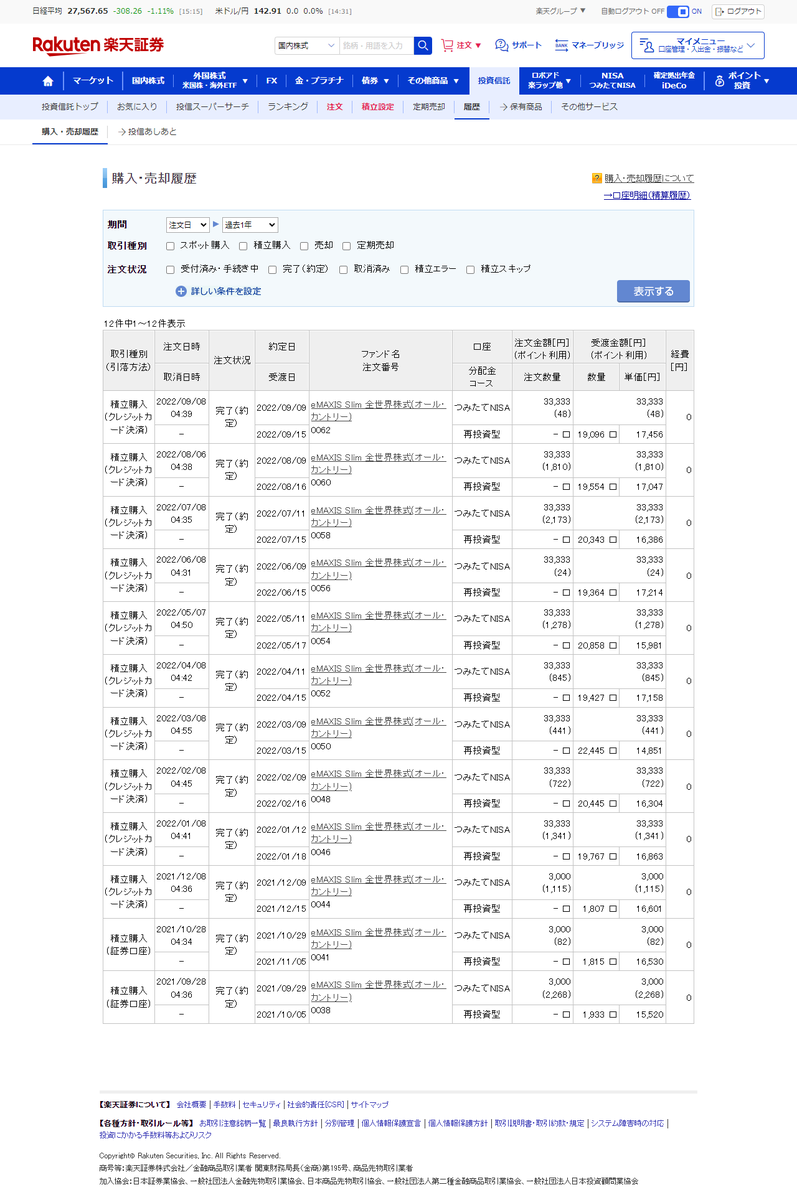Open the FX menu
797x1200 pixels.
271,81
